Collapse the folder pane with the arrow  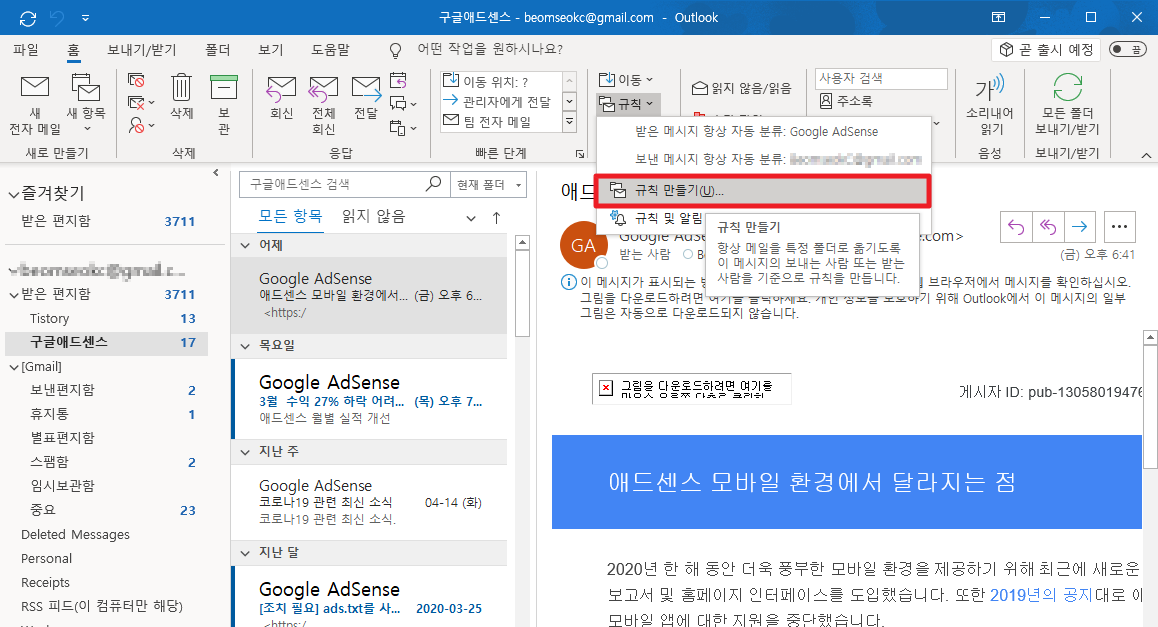tap(216, 173)
